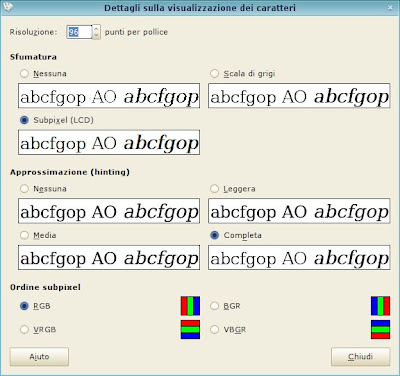Click Leggera hinting font preview
400x376 pixels.
(x=299, y=211)
